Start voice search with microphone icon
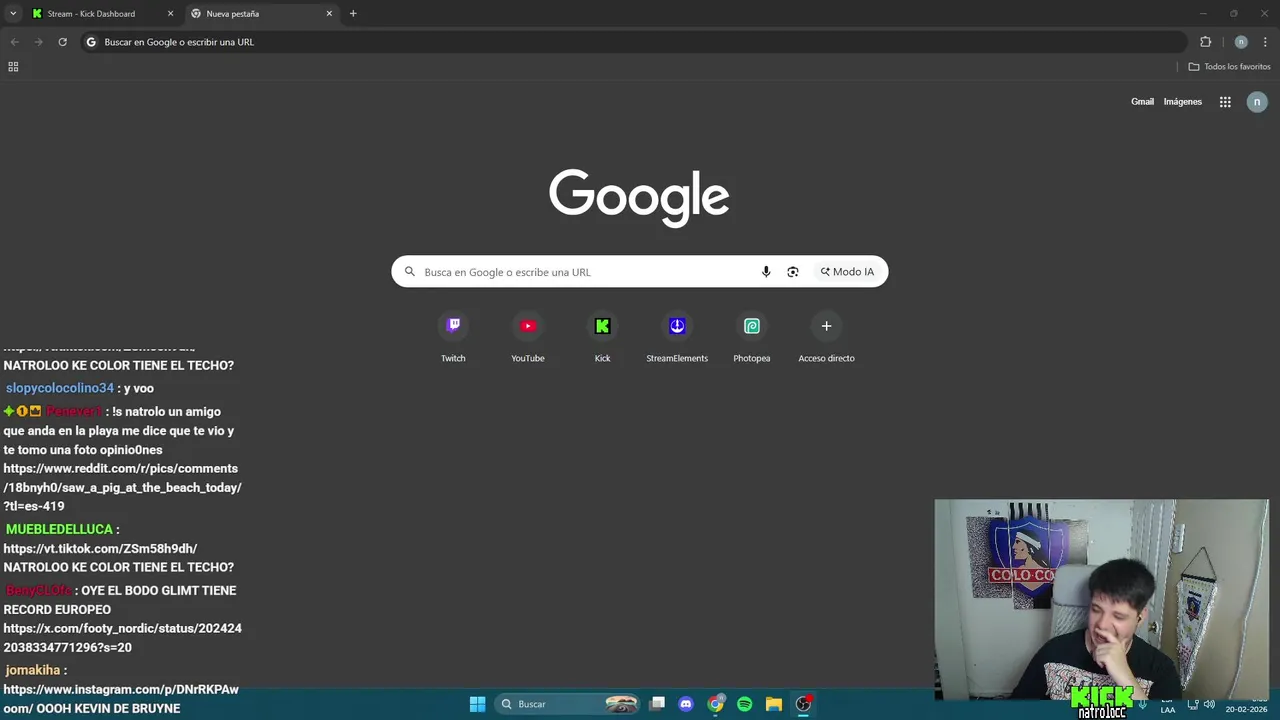 [766, 272]
